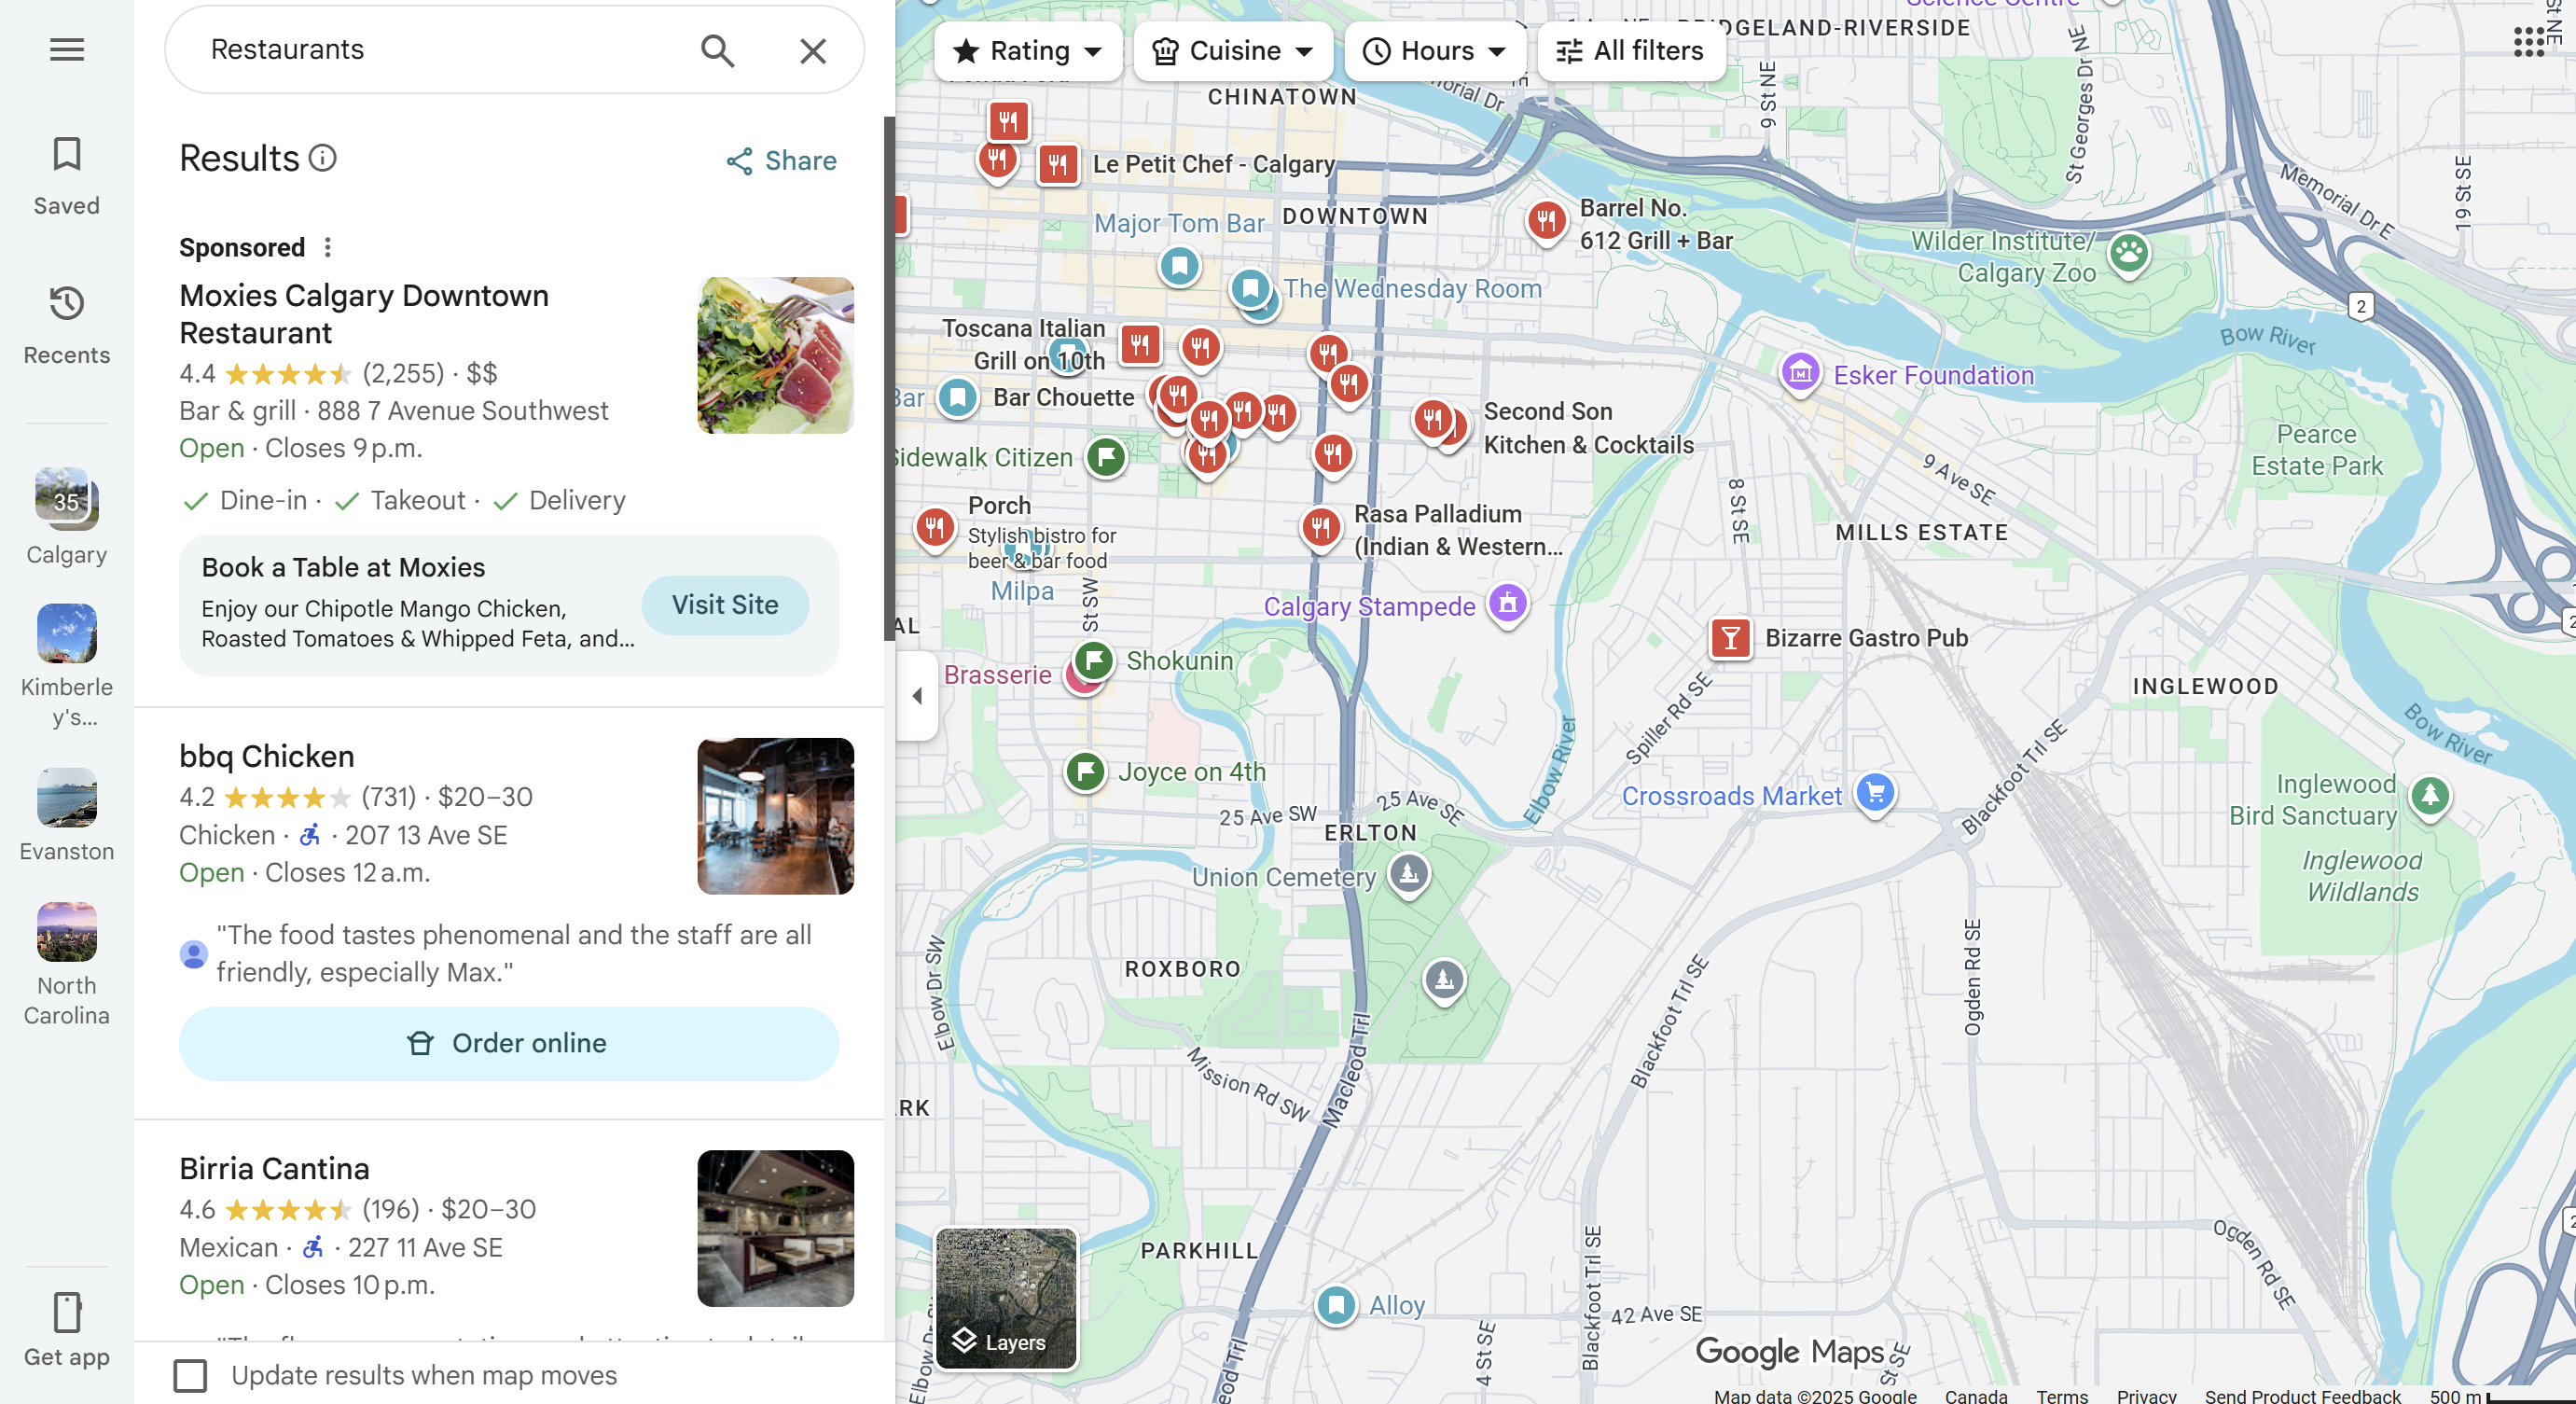Collapse the side results panel
Viewport: 2576px width, 1404px height.
[916, 696]
